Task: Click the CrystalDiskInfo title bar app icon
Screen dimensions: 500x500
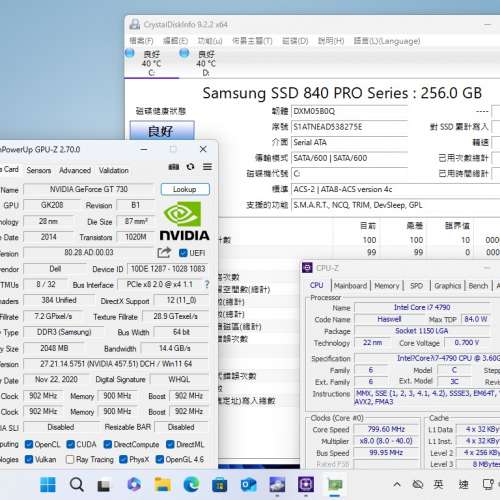Action: pos(135,24)
